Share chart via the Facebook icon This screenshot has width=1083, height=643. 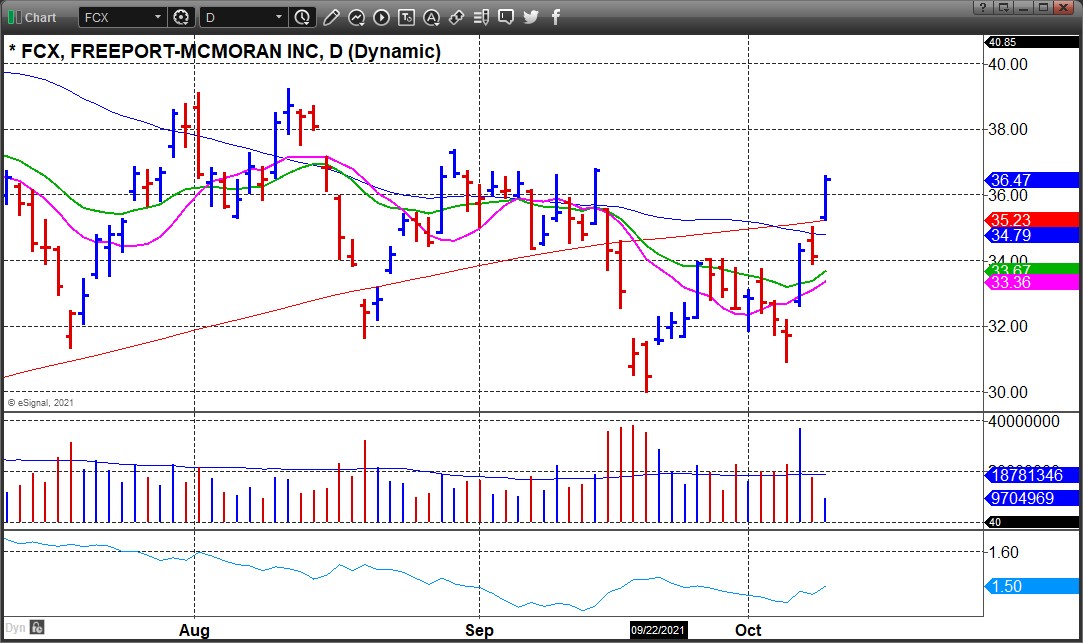point(556,17)
